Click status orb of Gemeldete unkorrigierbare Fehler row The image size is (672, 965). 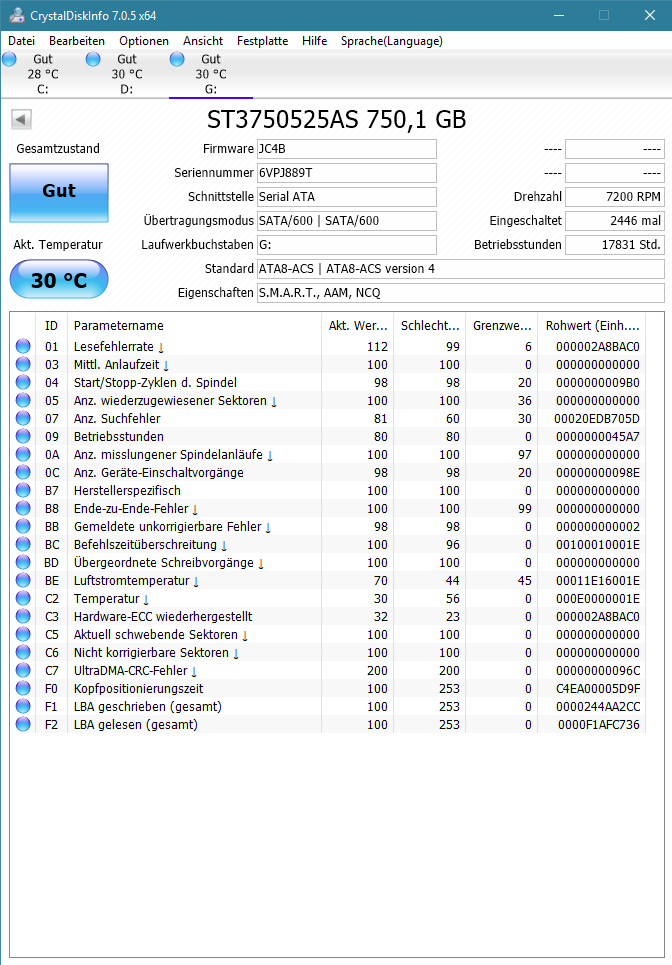23,526
